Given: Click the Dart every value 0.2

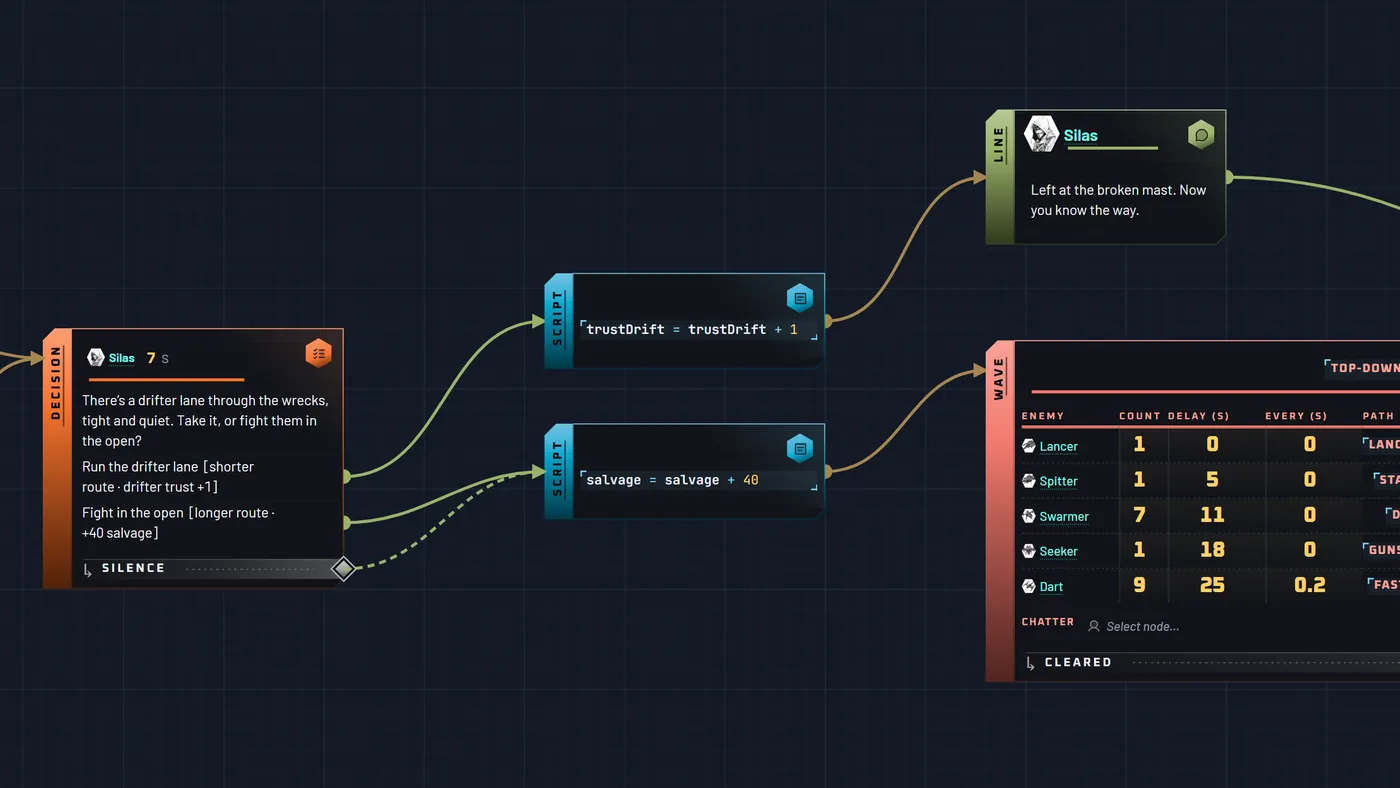Looking at the screenshot, I should (1310, 584).
